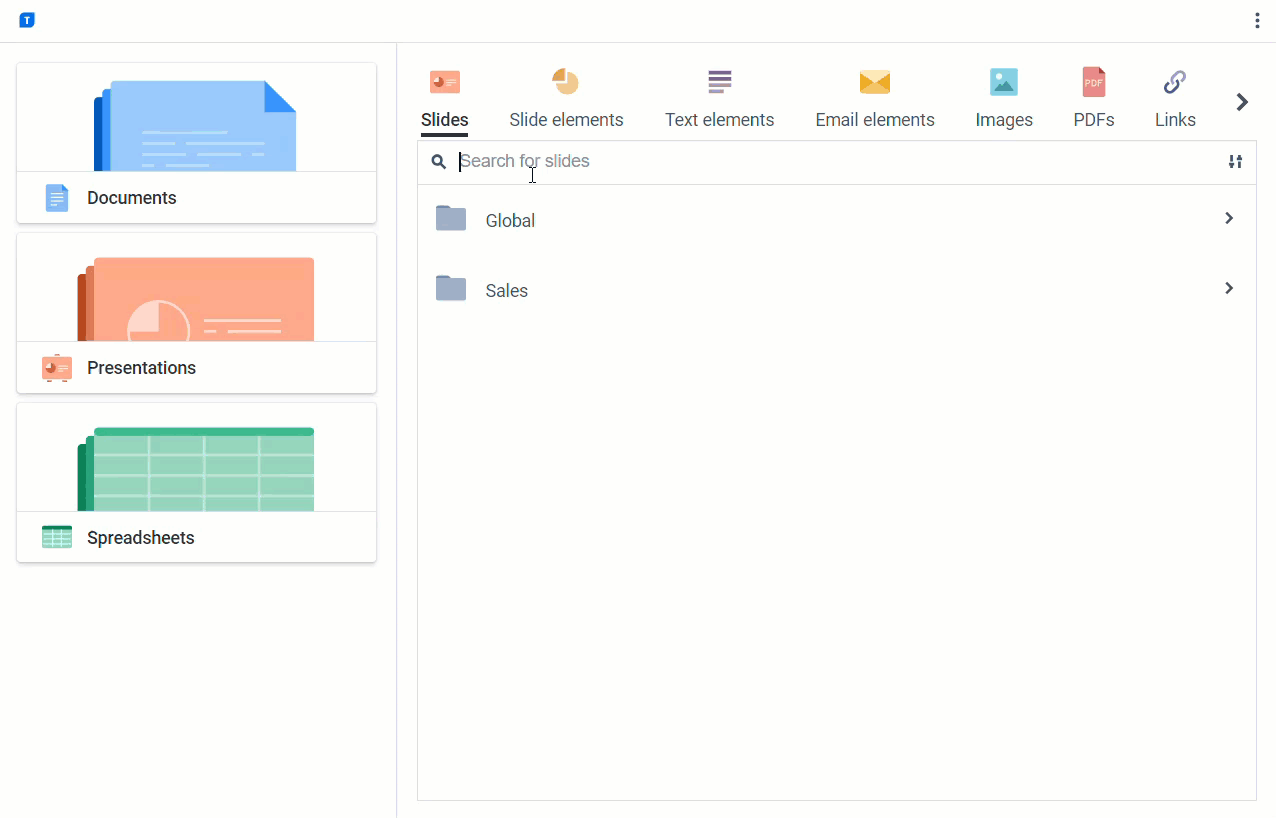Image resolution: width=1276 pixels, height=818 pixels.
Task: Select the Slides presentation icon
Action: tap(444, 82)
